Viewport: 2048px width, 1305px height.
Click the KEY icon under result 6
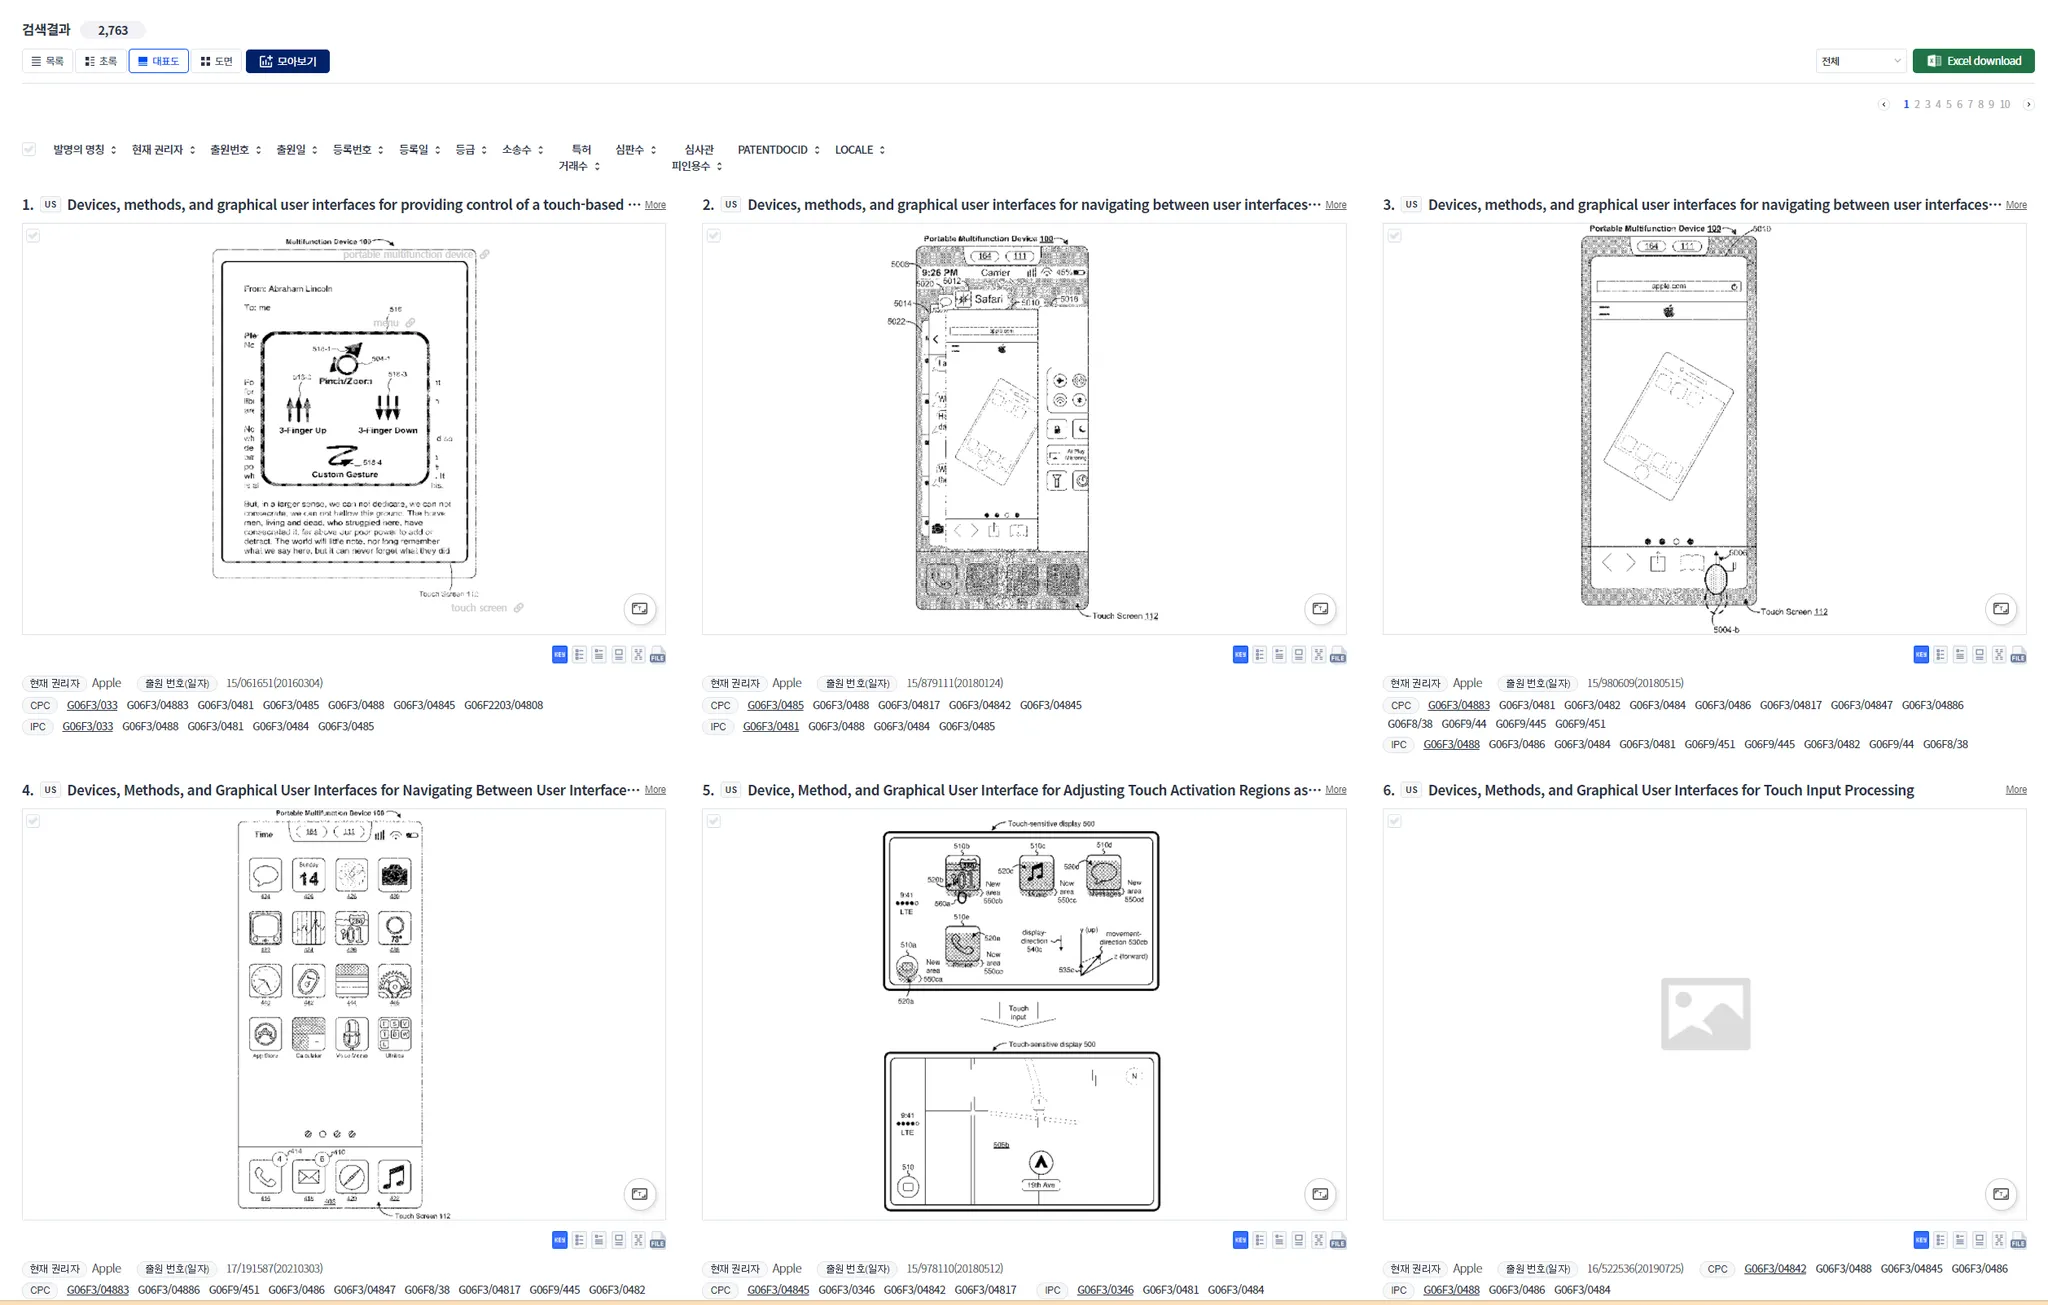[x=1920, y=1241]
